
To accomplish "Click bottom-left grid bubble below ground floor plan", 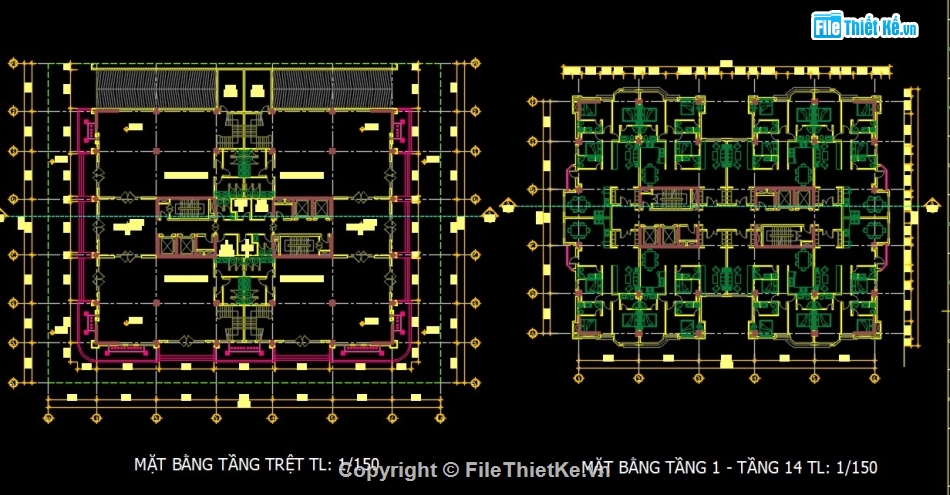I will pyautogui.click(x=48, y=416).
